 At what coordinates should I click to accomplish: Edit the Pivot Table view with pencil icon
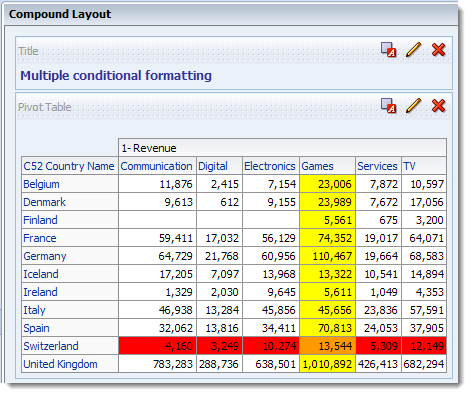413,106
